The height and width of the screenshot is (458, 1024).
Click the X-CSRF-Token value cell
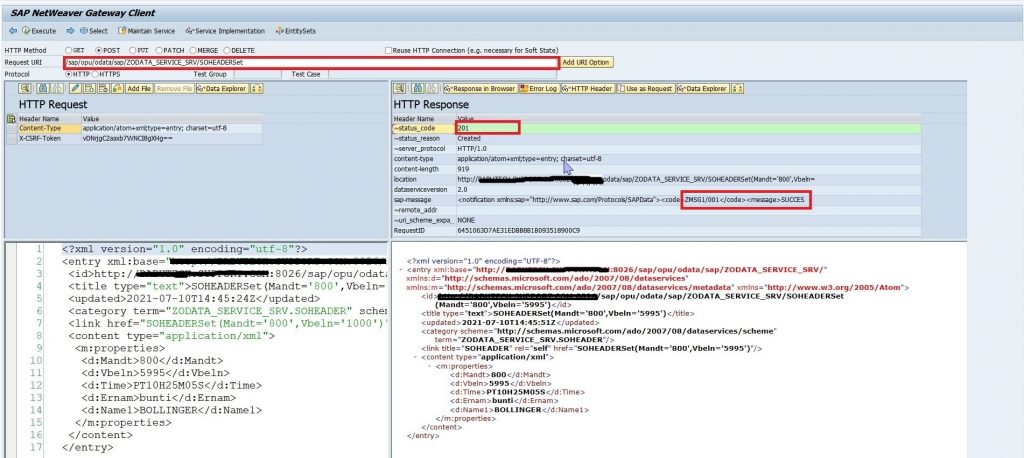pyautogui.click(x=172, y=139)
